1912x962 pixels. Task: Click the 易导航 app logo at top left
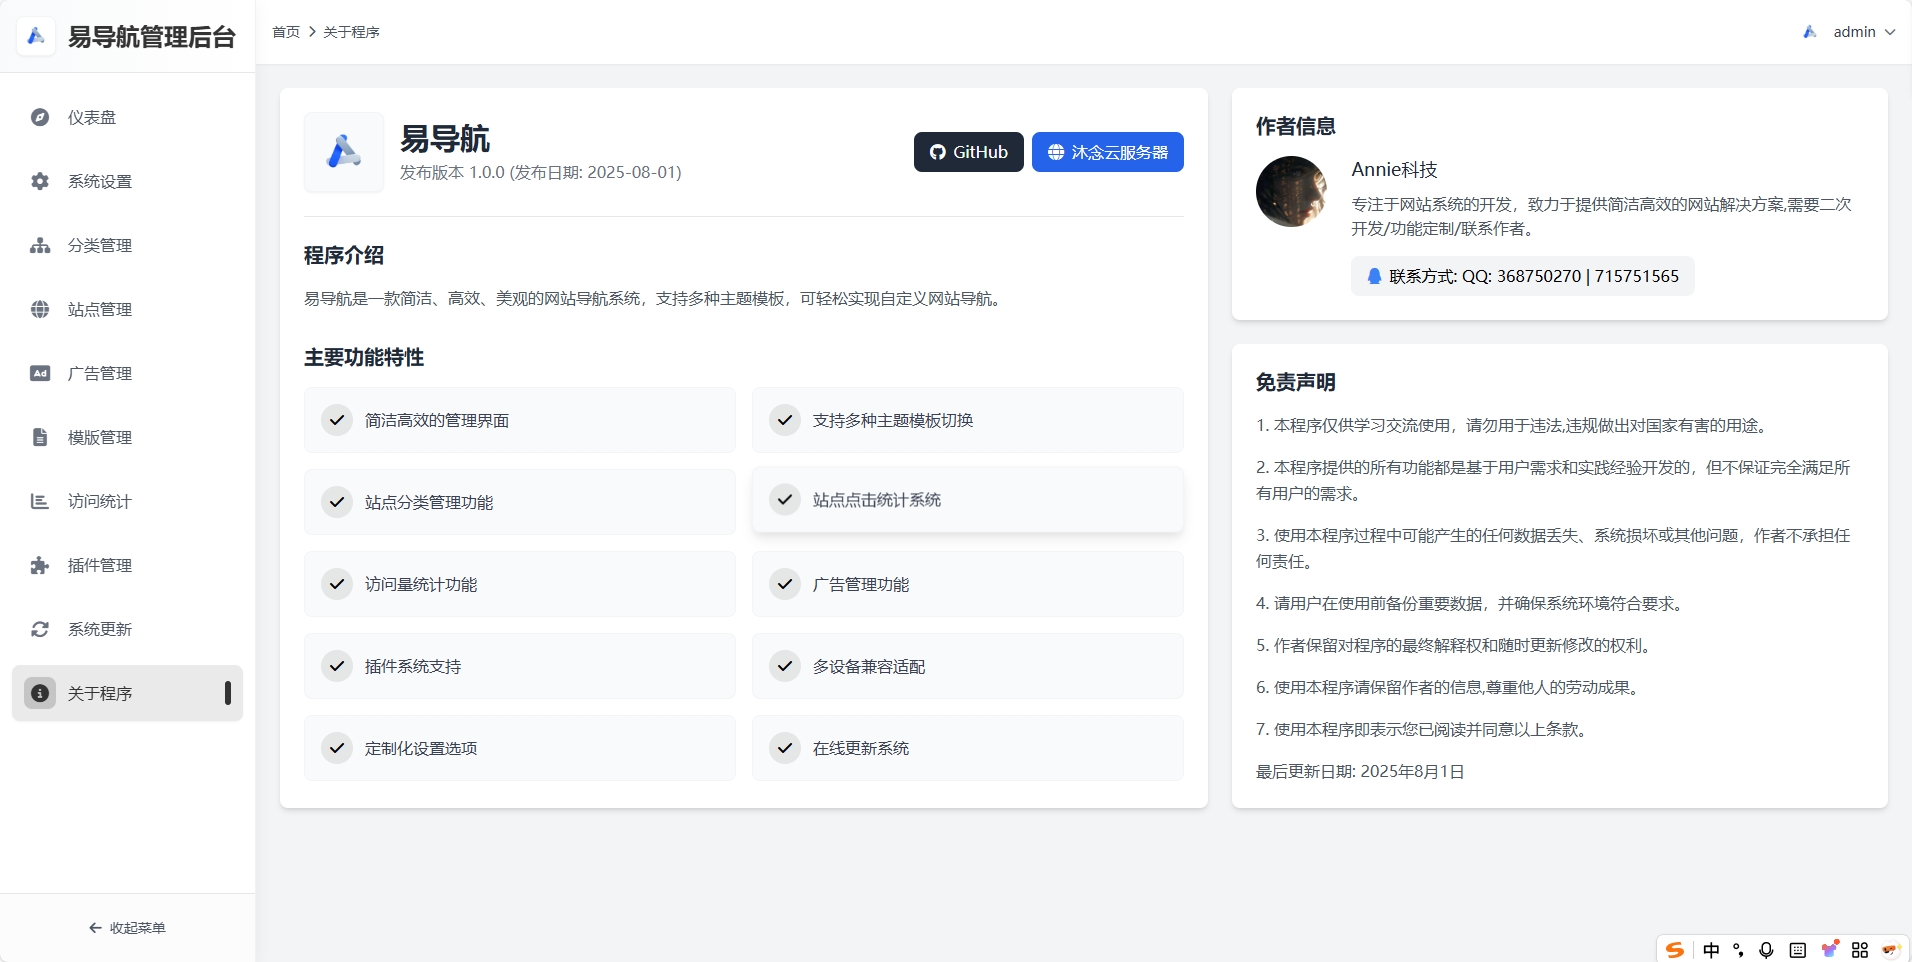pyautogui.click(x=36, y=36)
